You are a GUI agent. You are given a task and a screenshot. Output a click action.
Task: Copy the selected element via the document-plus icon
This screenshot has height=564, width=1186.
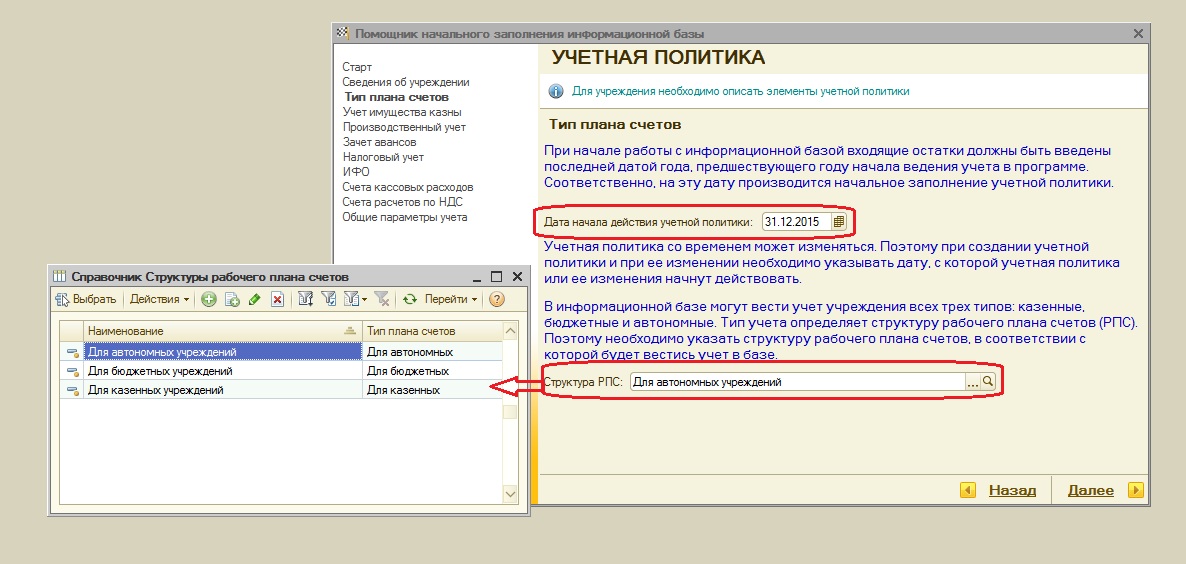click(x=232, y=299)
